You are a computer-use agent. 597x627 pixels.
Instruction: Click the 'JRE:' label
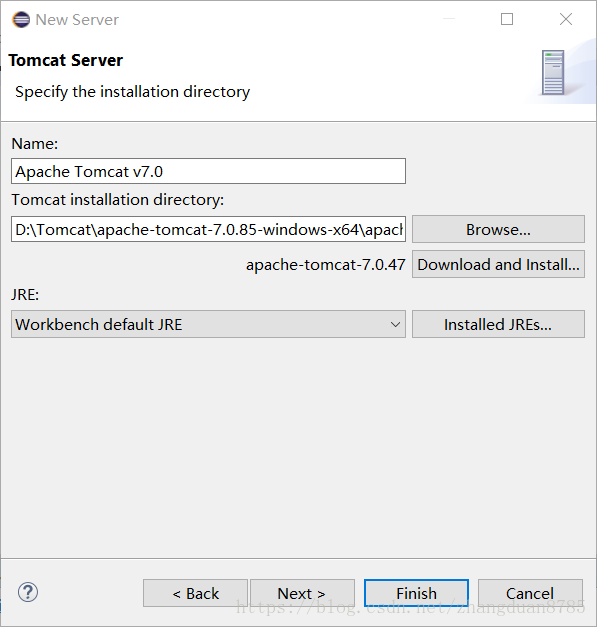click(25, 295)
